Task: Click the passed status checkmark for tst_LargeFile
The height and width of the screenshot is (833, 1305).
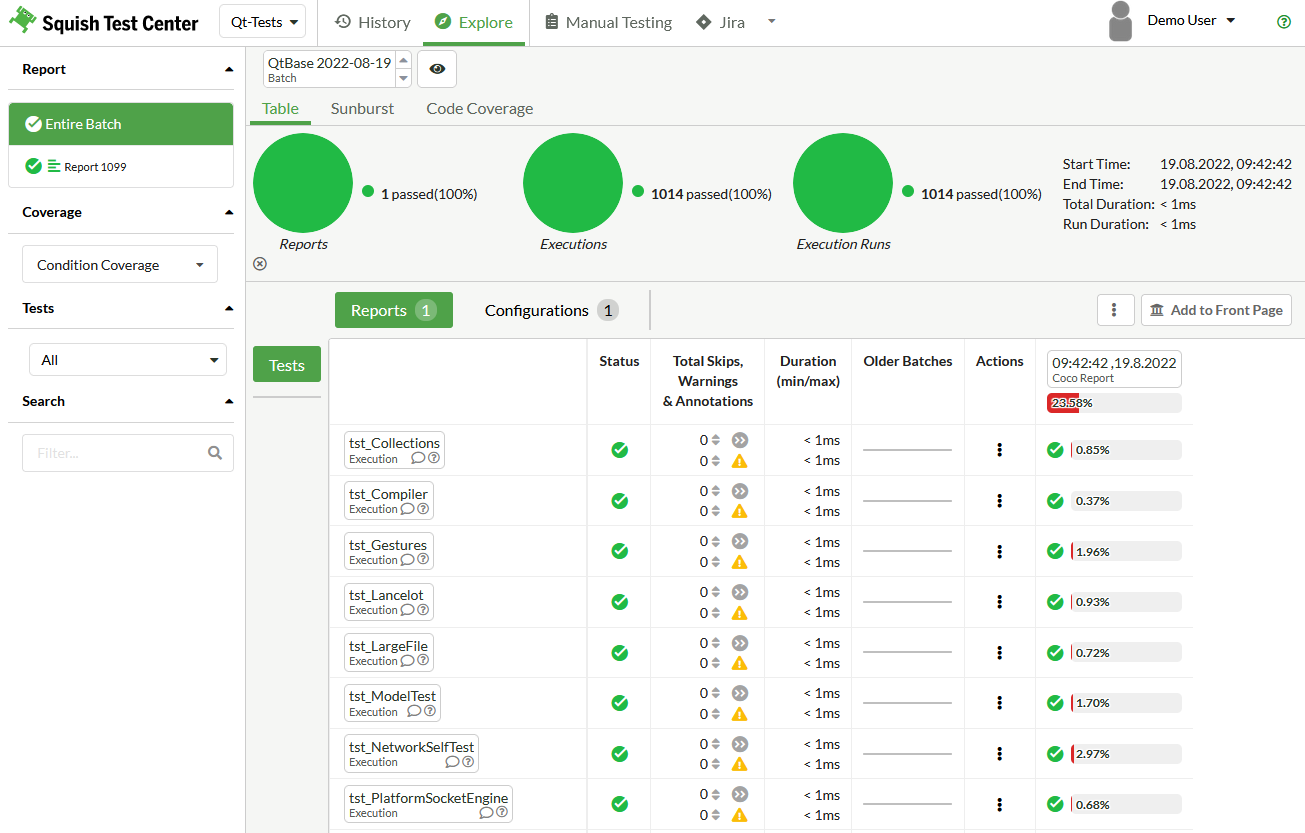Action: pos(619,653)
